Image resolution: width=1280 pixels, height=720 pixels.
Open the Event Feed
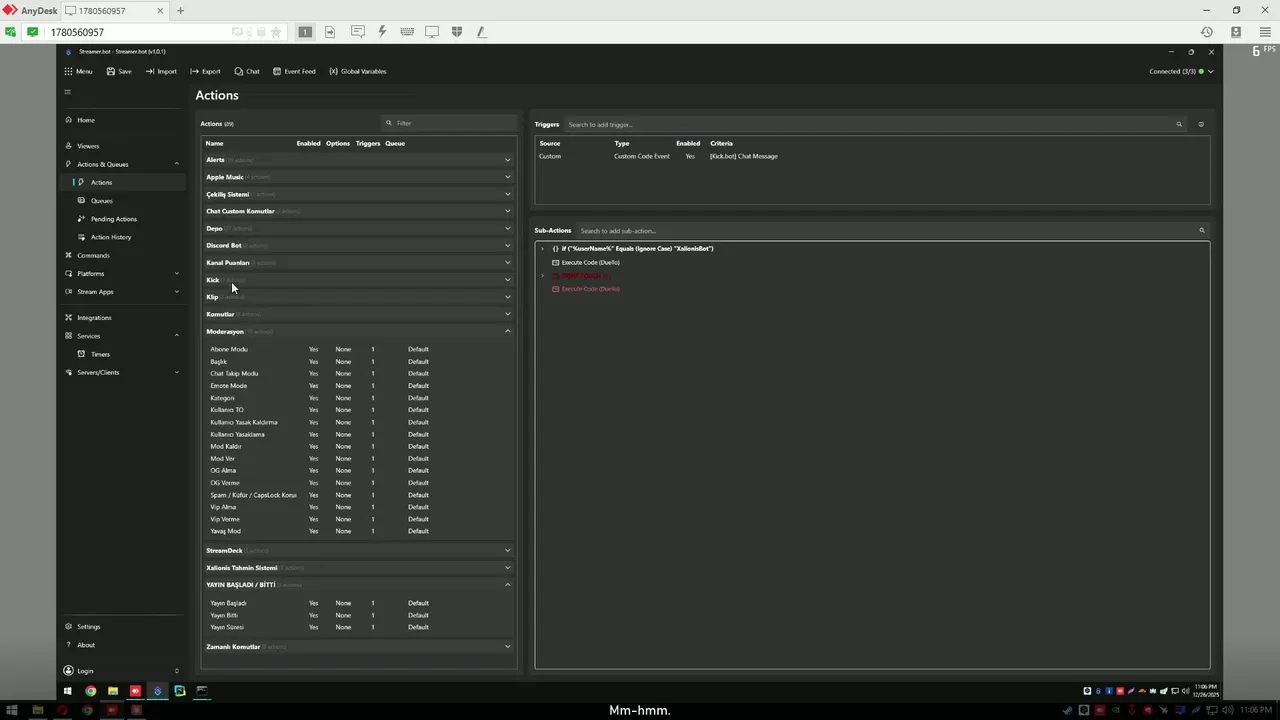tap(294, 71)
